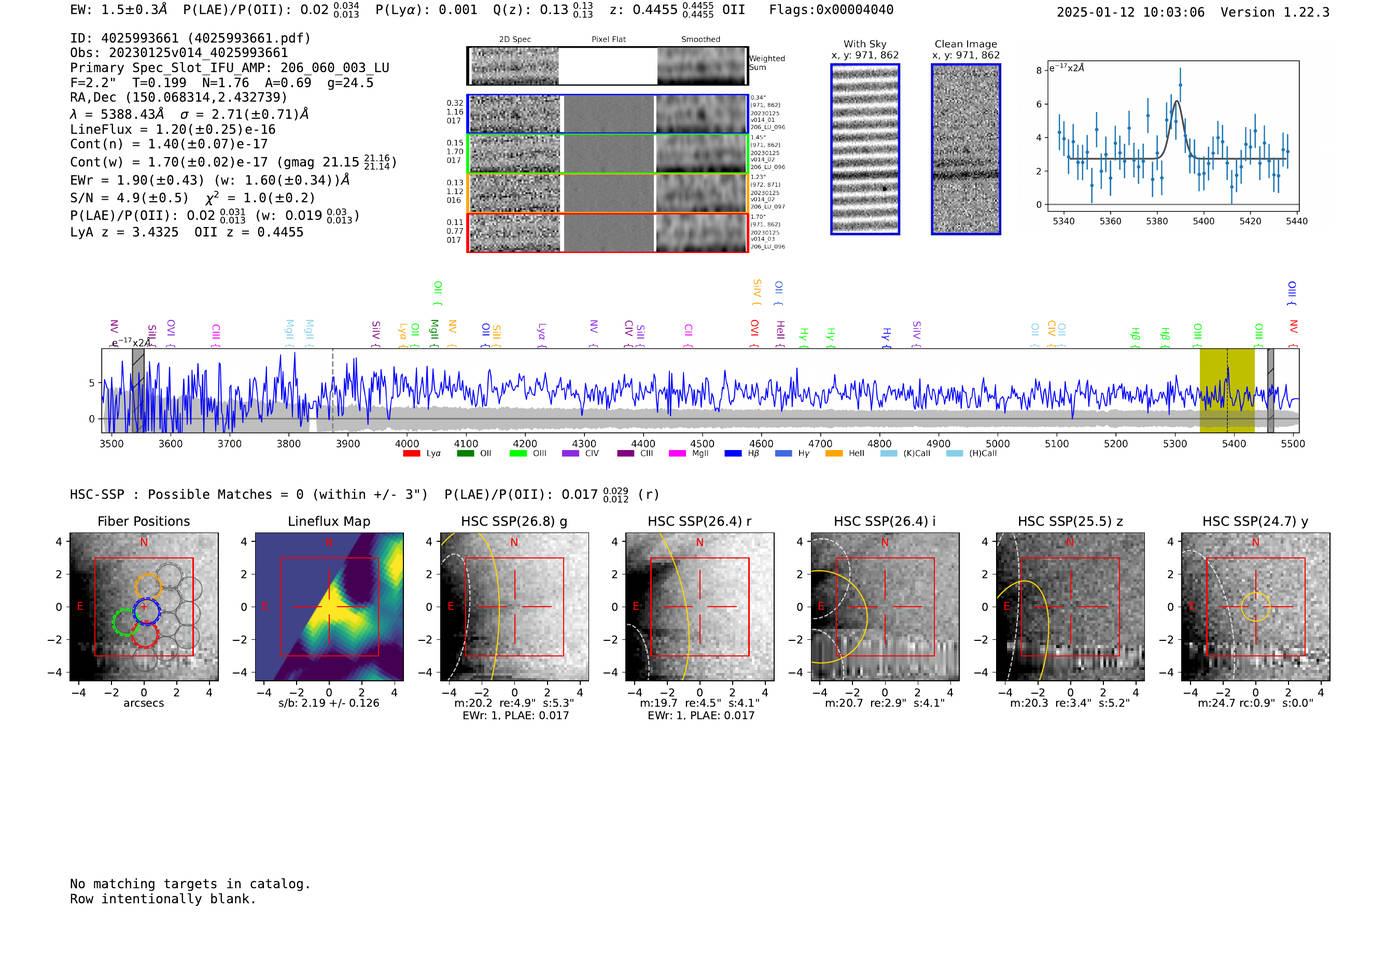
Task: Click the Obs: 20230125v014_4025993661 line
Action: pyautogui.click(x=179, y=53)
